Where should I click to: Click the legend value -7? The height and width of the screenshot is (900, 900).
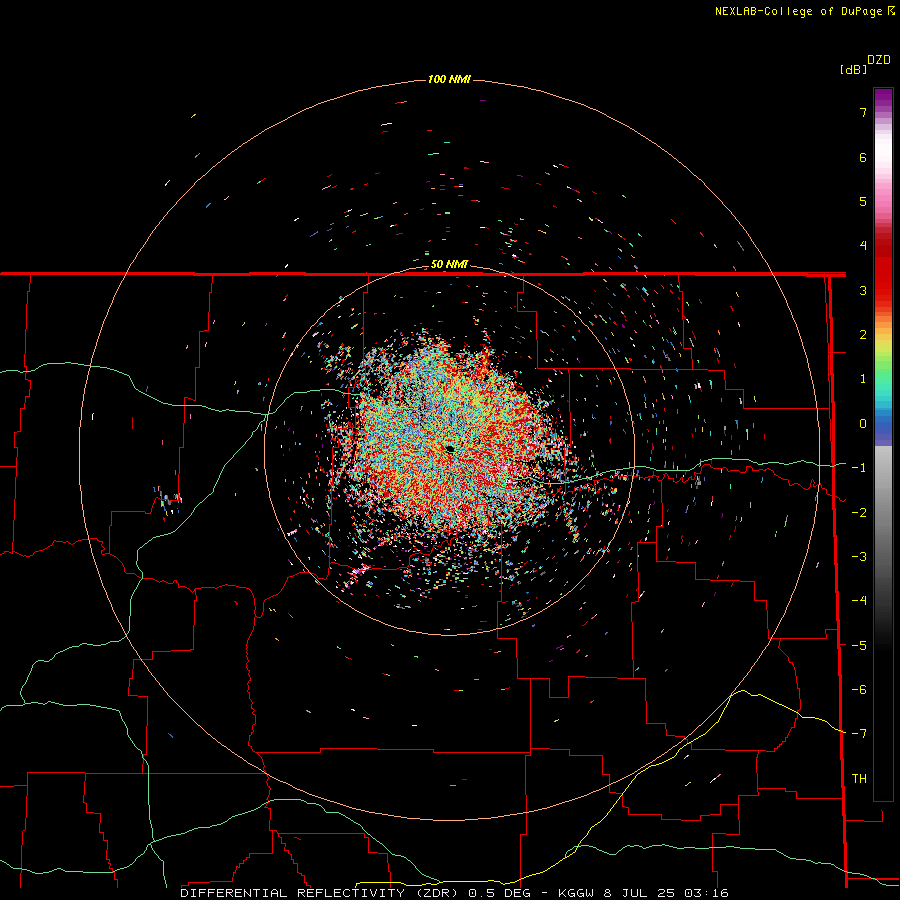[859, 734]
